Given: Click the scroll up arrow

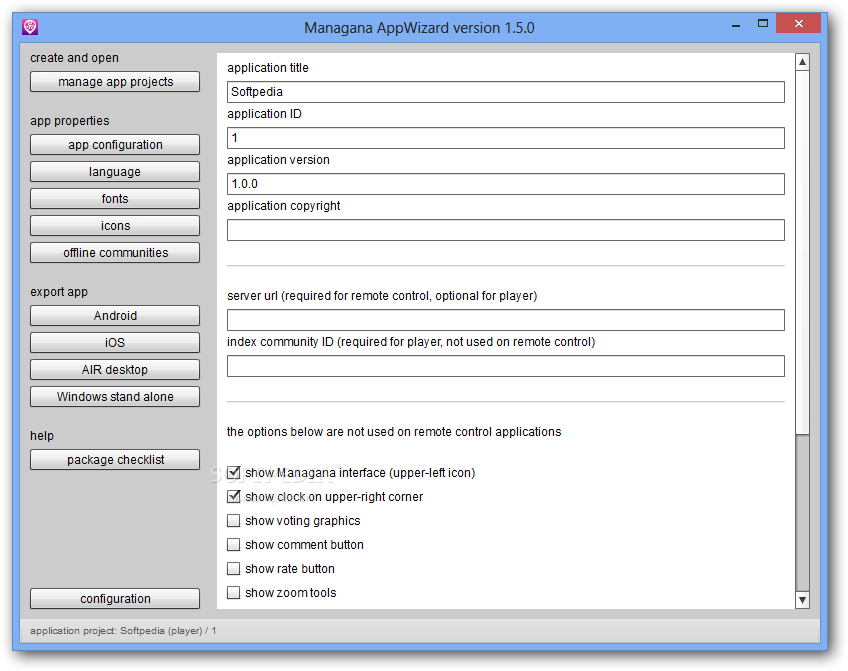Looking at the screenshot, I should coord(803,62).
